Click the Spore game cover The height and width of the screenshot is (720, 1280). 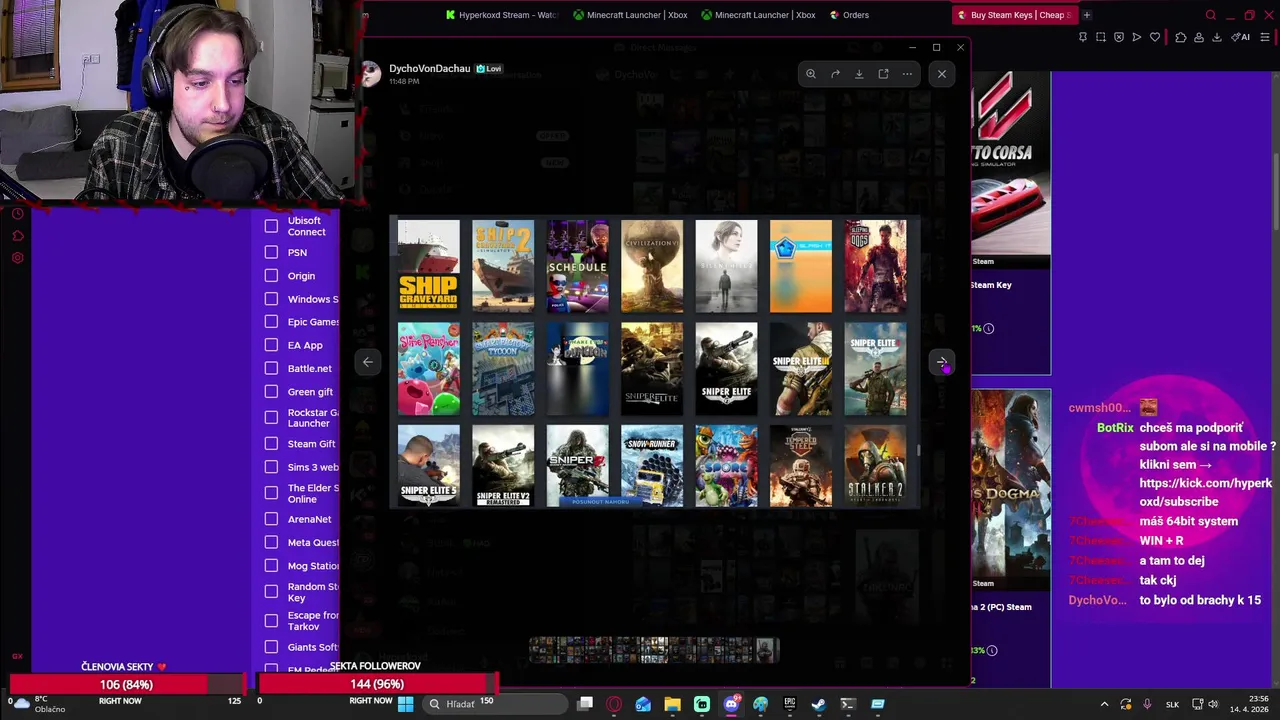point(726,466)
